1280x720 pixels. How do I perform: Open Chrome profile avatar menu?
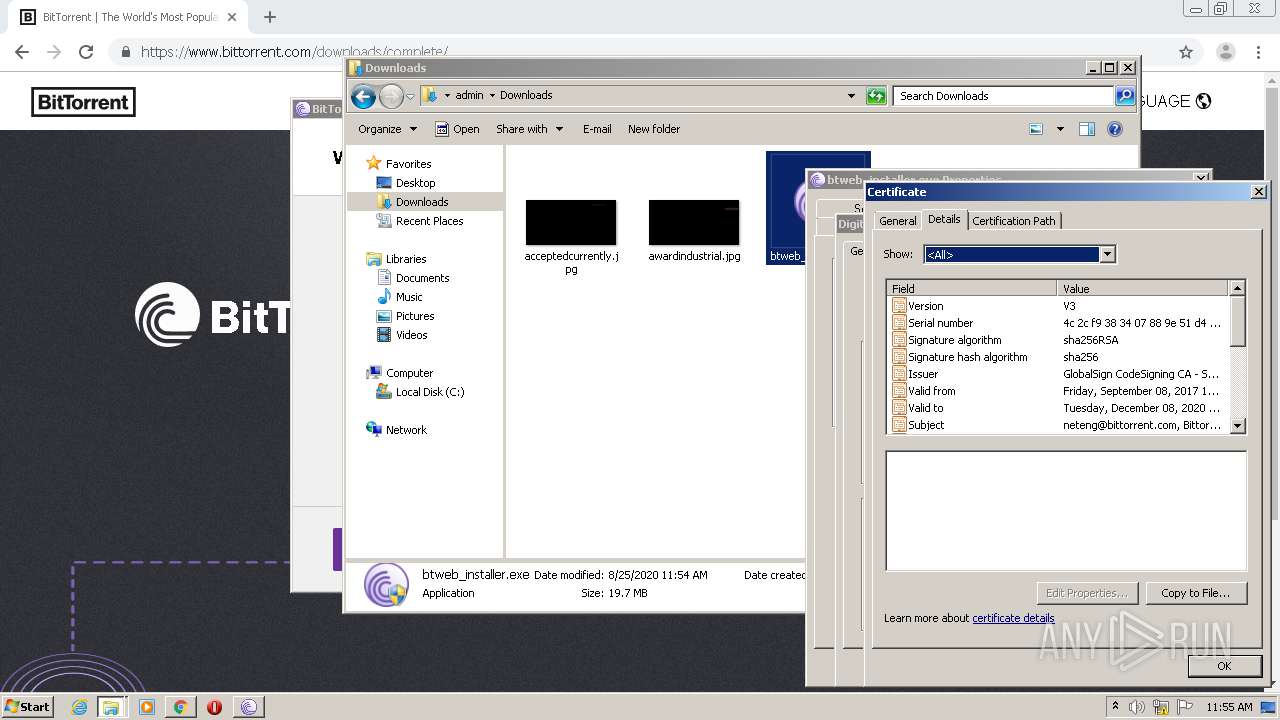click(1225, 52)
